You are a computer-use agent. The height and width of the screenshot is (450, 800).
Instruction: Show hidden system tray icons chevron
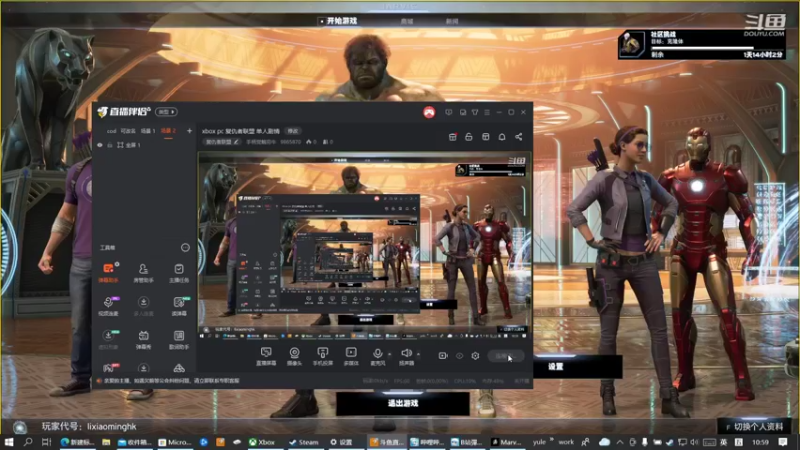tap(619, 442)
